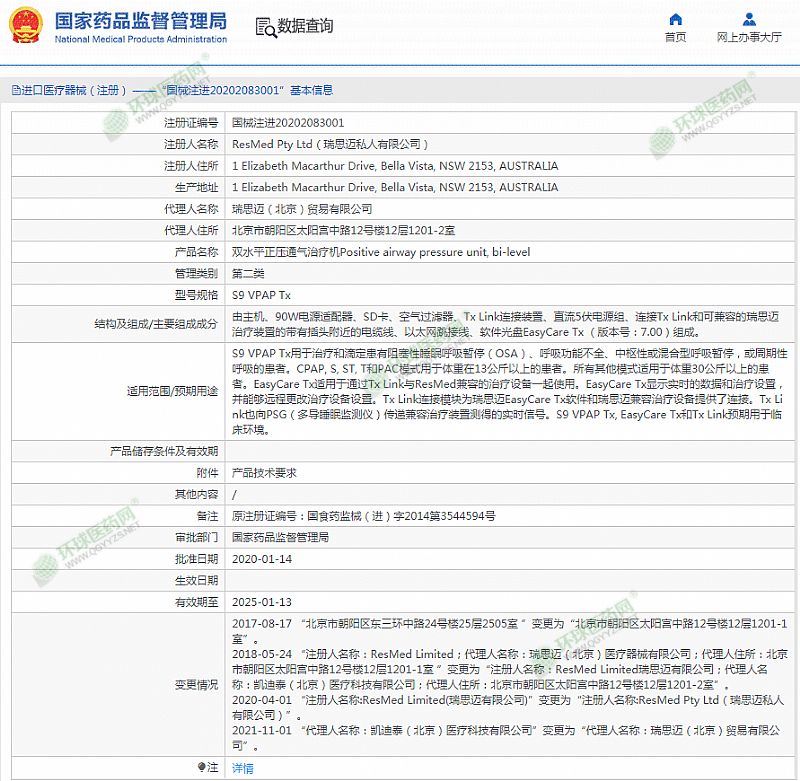Click National Medical Products Administration subtitle
The height and width of the screenshot is (781, 800).
point(139,40)
